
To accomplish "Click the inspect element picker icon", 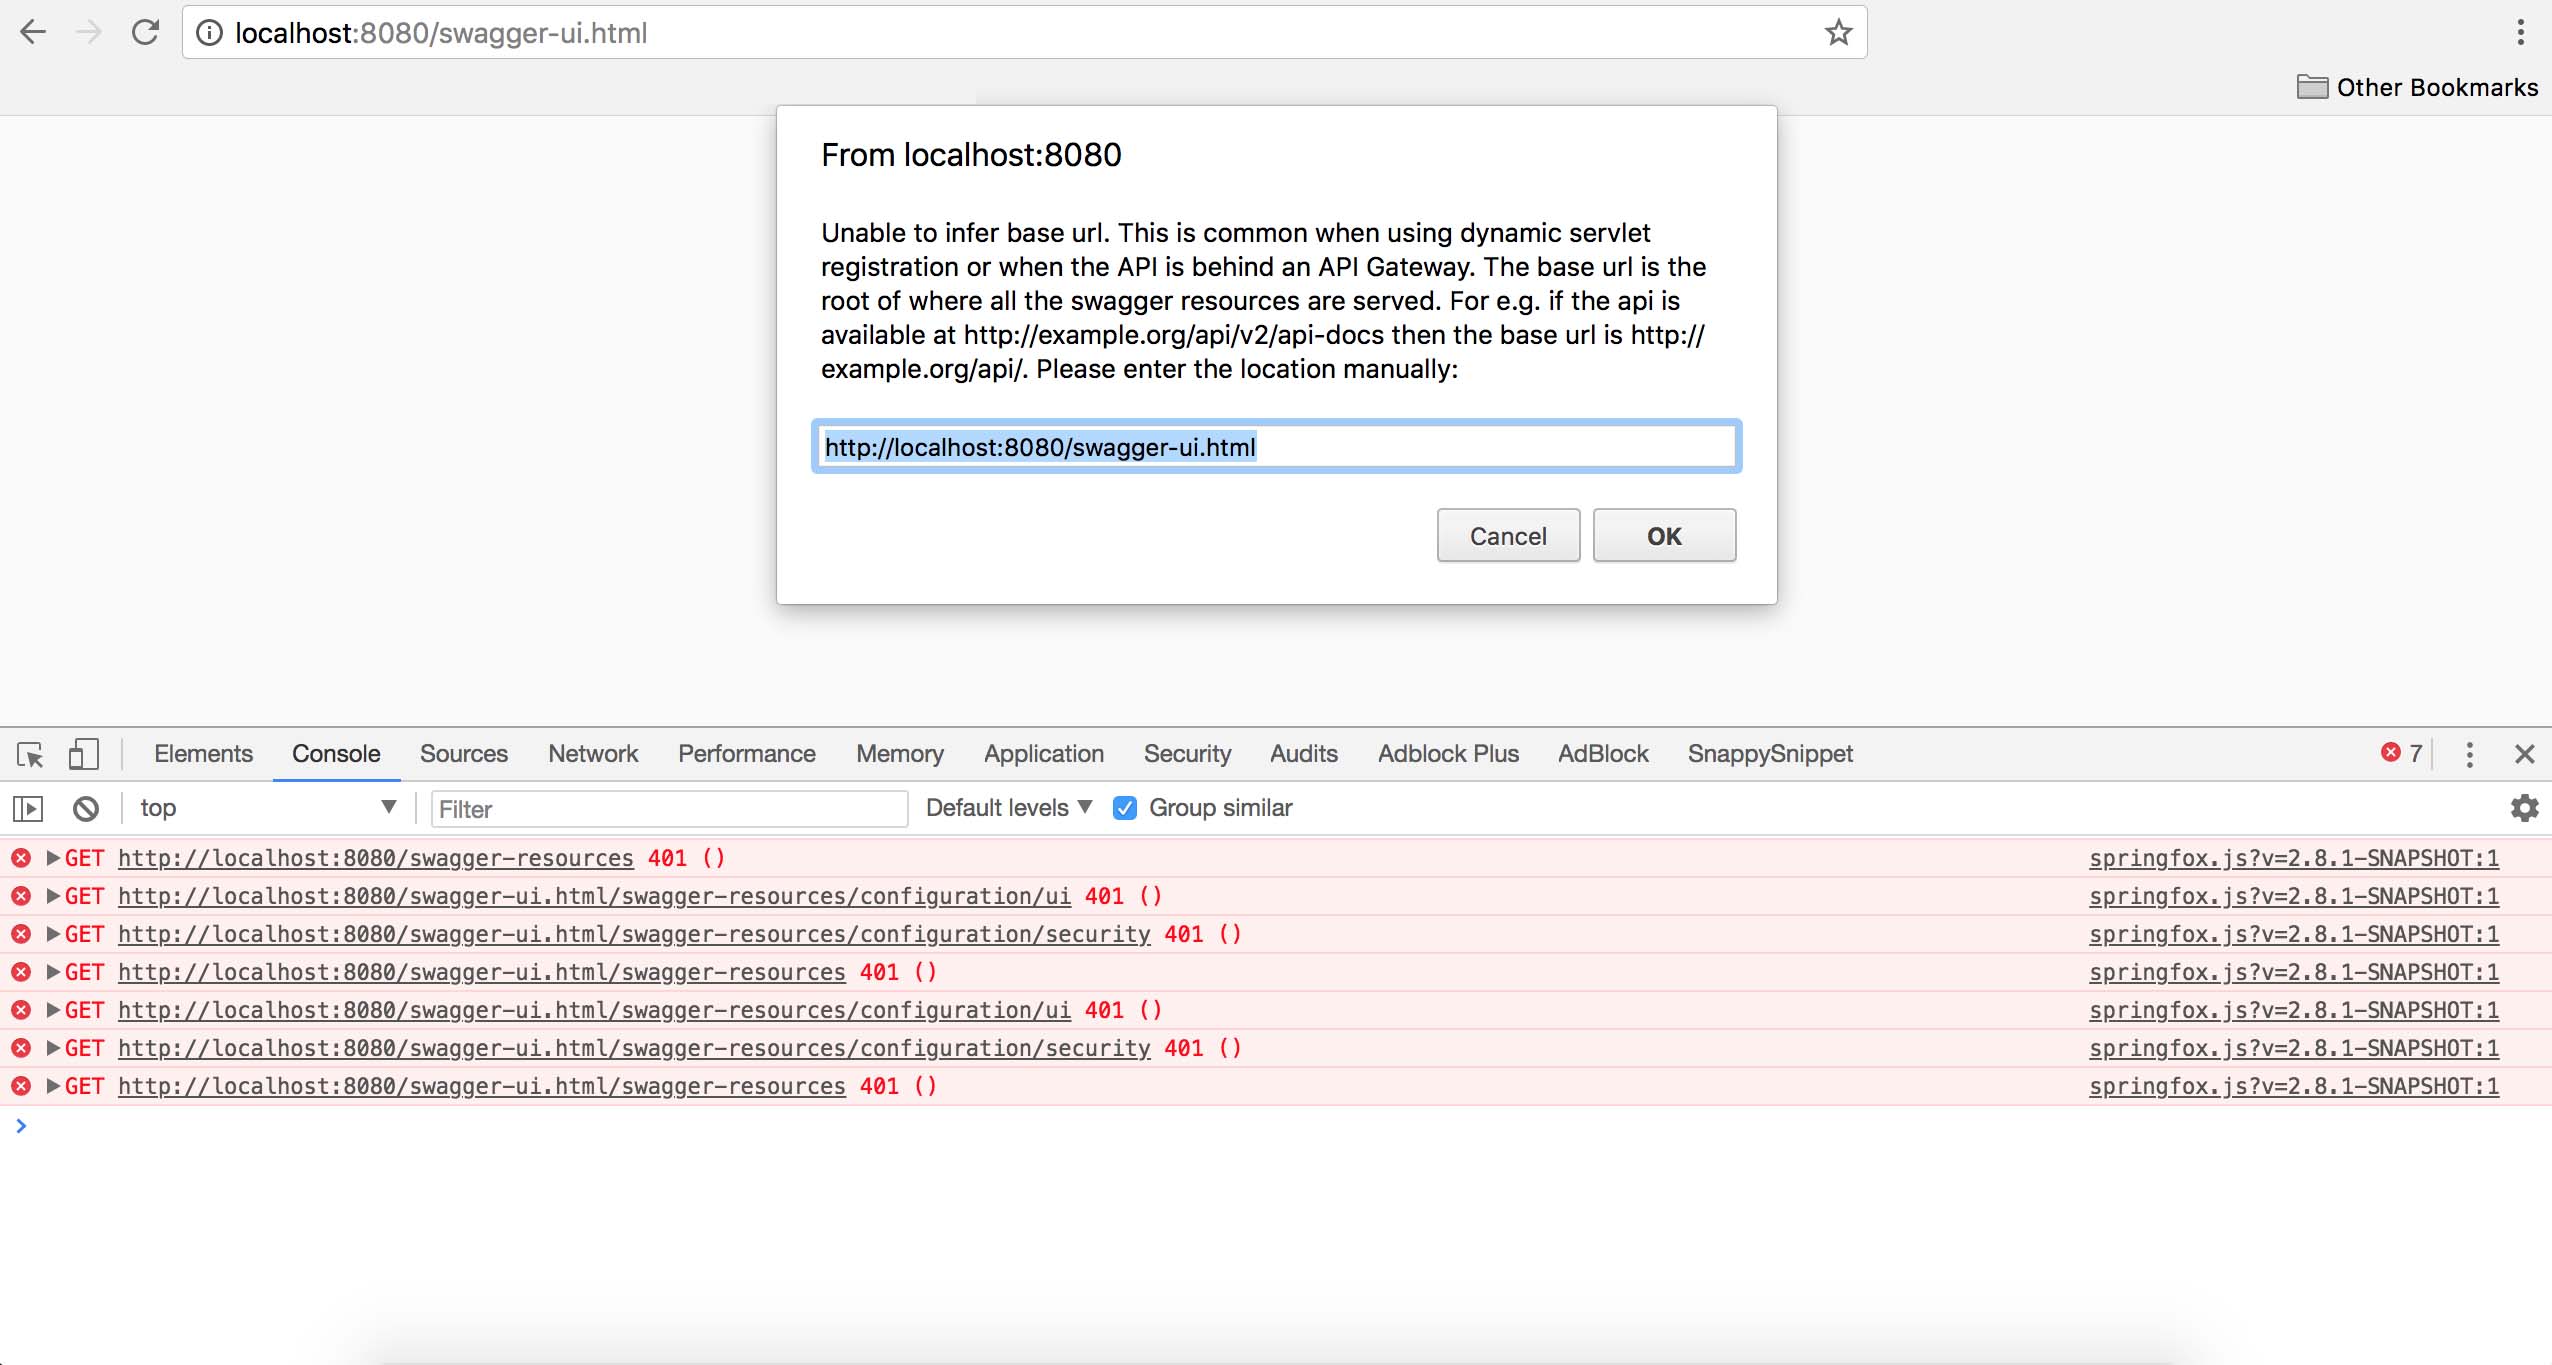I will coord(30,753).
